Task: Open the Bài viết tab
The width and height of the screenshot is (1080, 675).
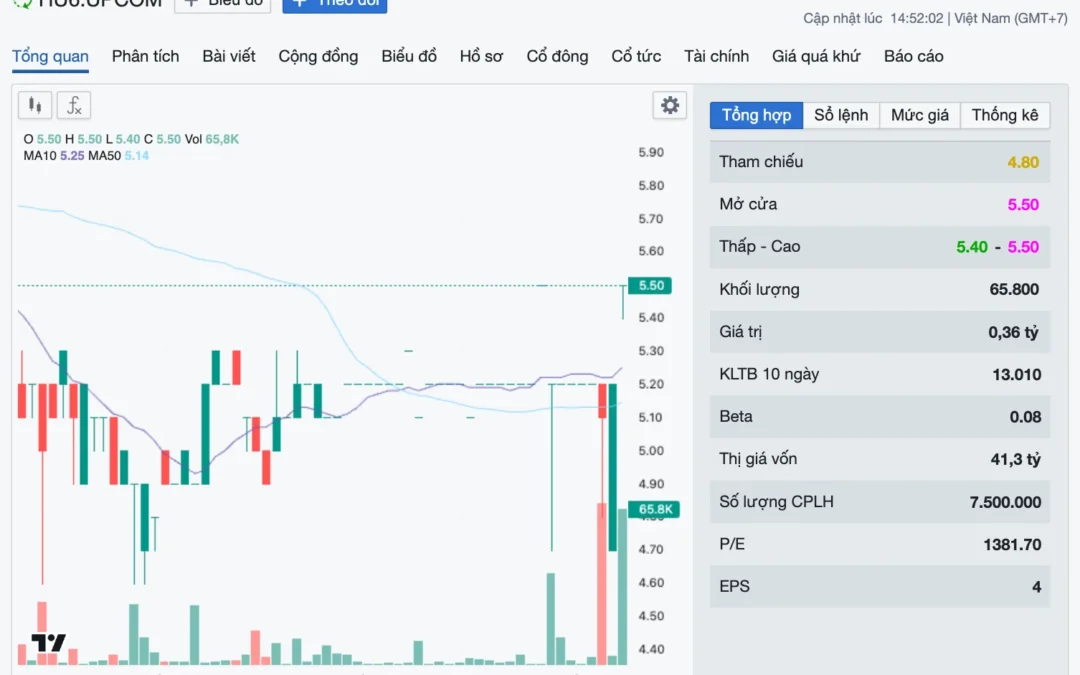Action: [x=229, y=56]
